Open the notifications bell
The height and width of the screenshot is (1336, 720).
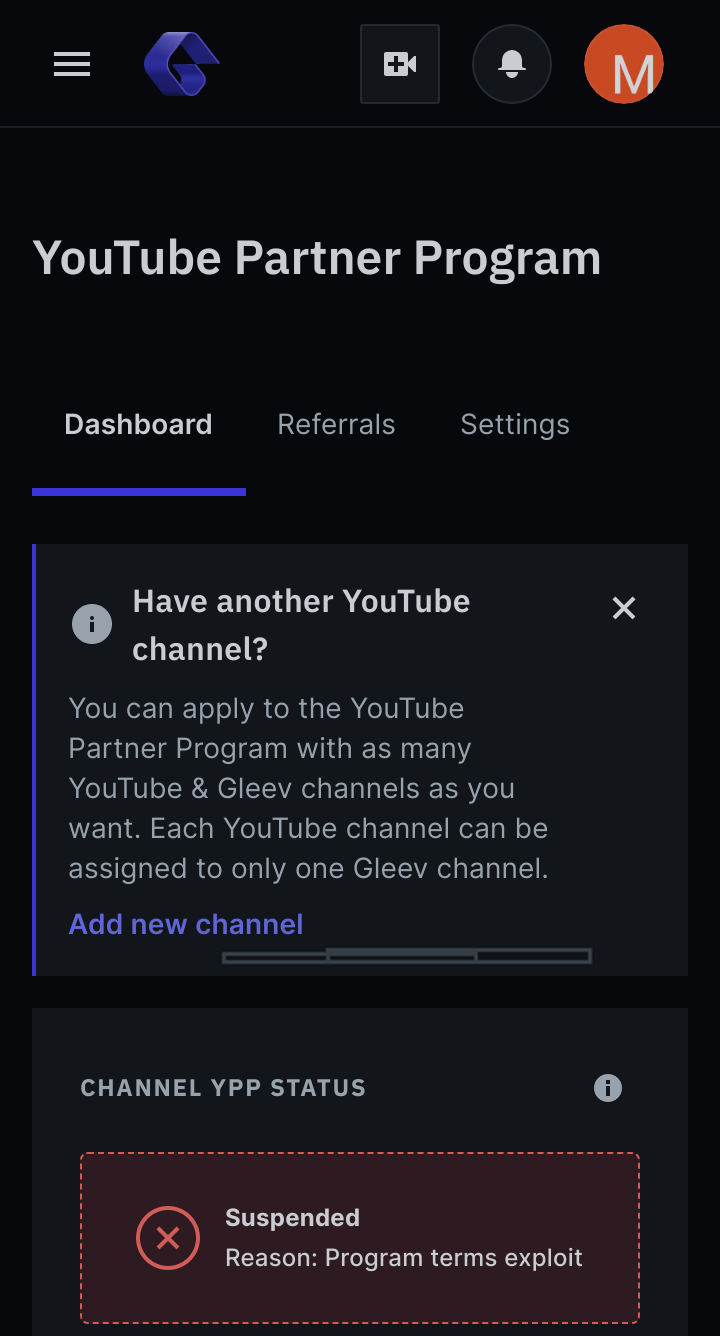tap(512, 64)
